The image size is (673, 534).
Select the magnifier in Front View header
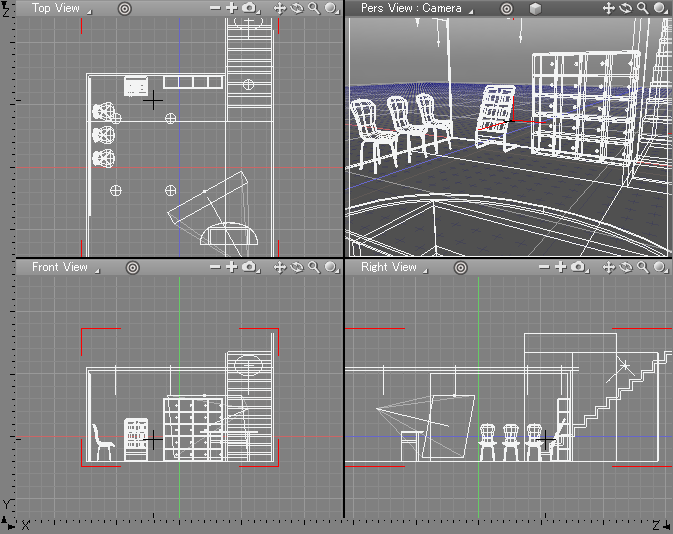click(314, 267)
